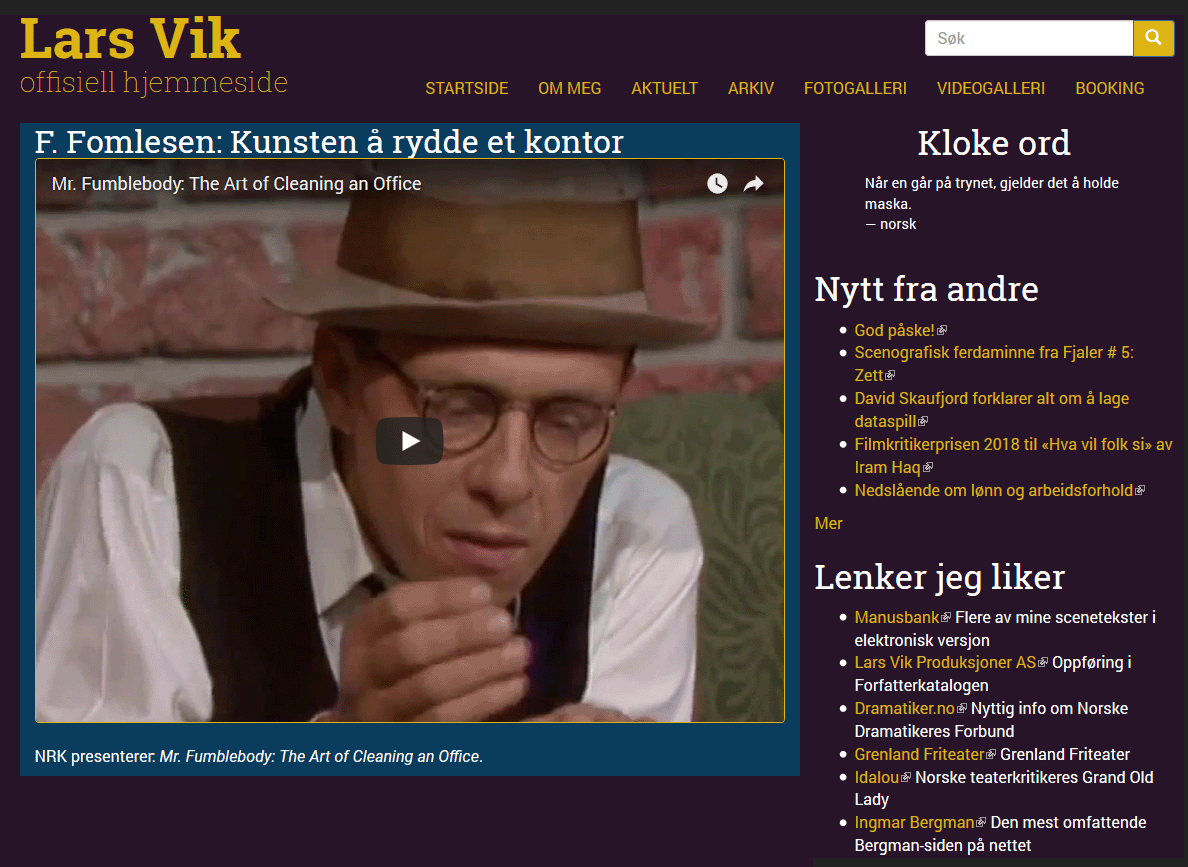
Task: Click the Watch Later clock icon
Action: 717,183
